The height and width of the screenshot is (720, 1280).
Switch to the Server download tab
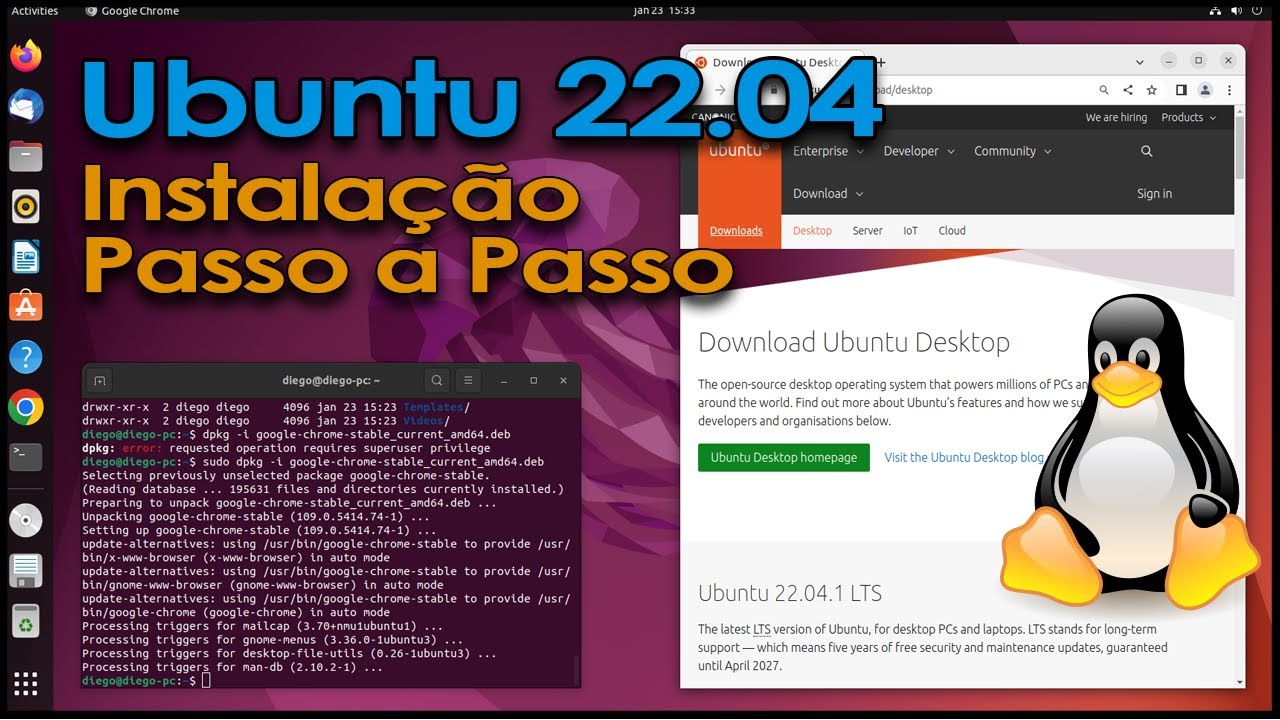click(867, 231)
